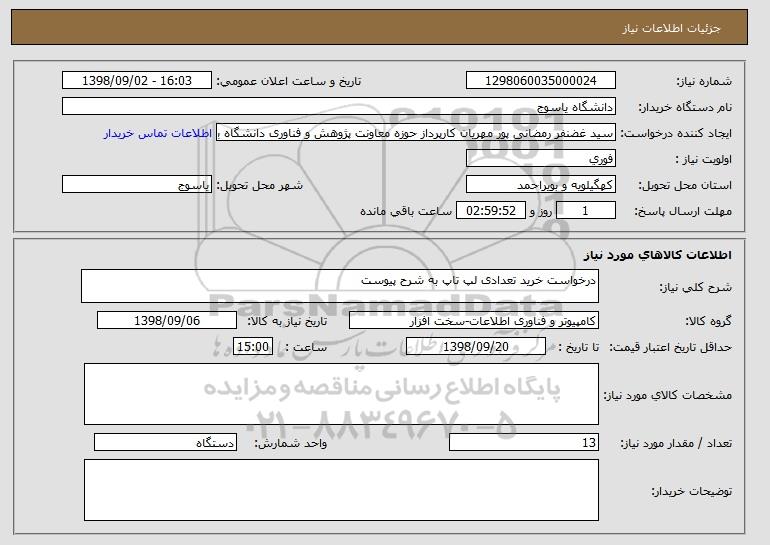The width and height of the screenshot is (770, 545).
Task: Click the label 'استان محل تحویل'
Action: 685,186
